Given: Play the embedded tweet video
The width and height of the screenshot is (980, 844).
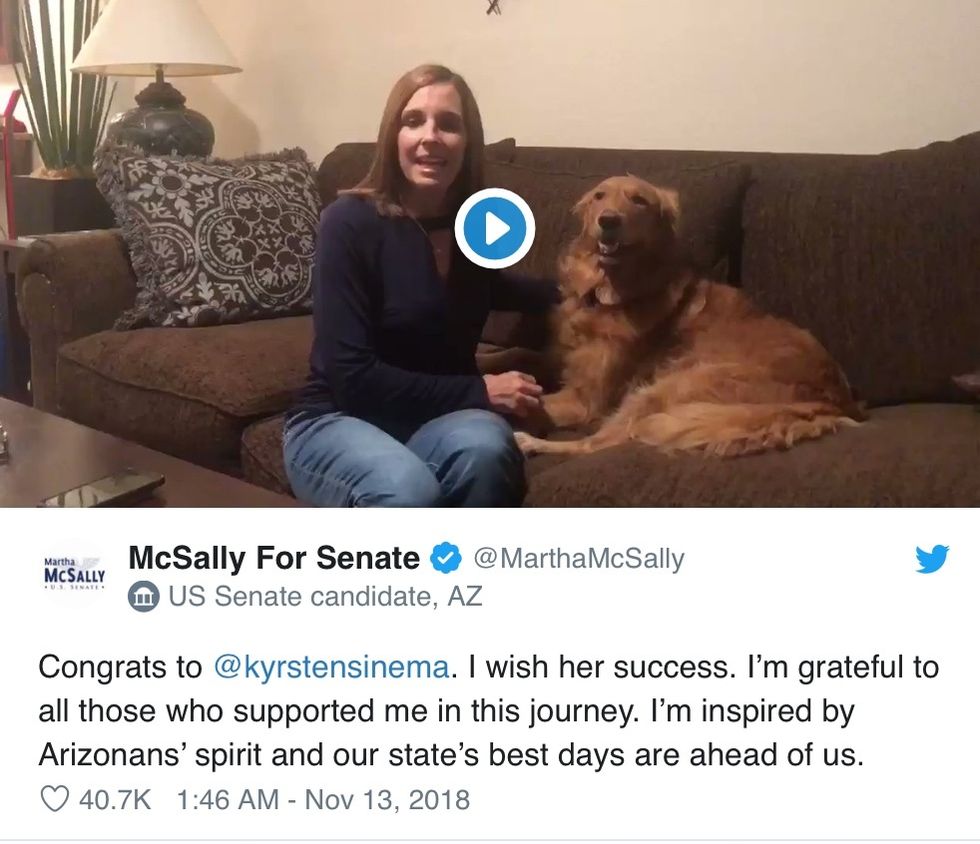Looking at the screenshot, I should point(494,228).
